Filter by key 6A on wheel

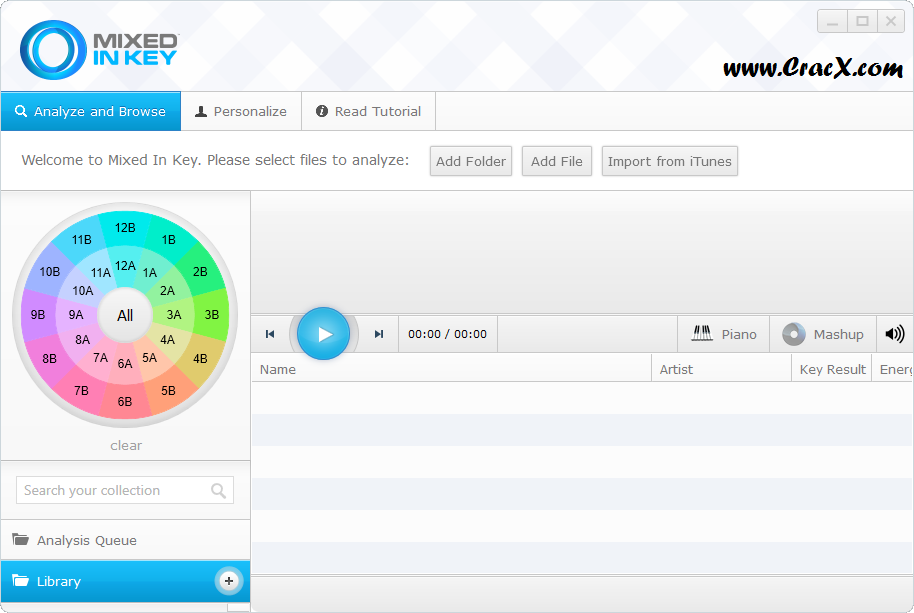coord(125,364)
